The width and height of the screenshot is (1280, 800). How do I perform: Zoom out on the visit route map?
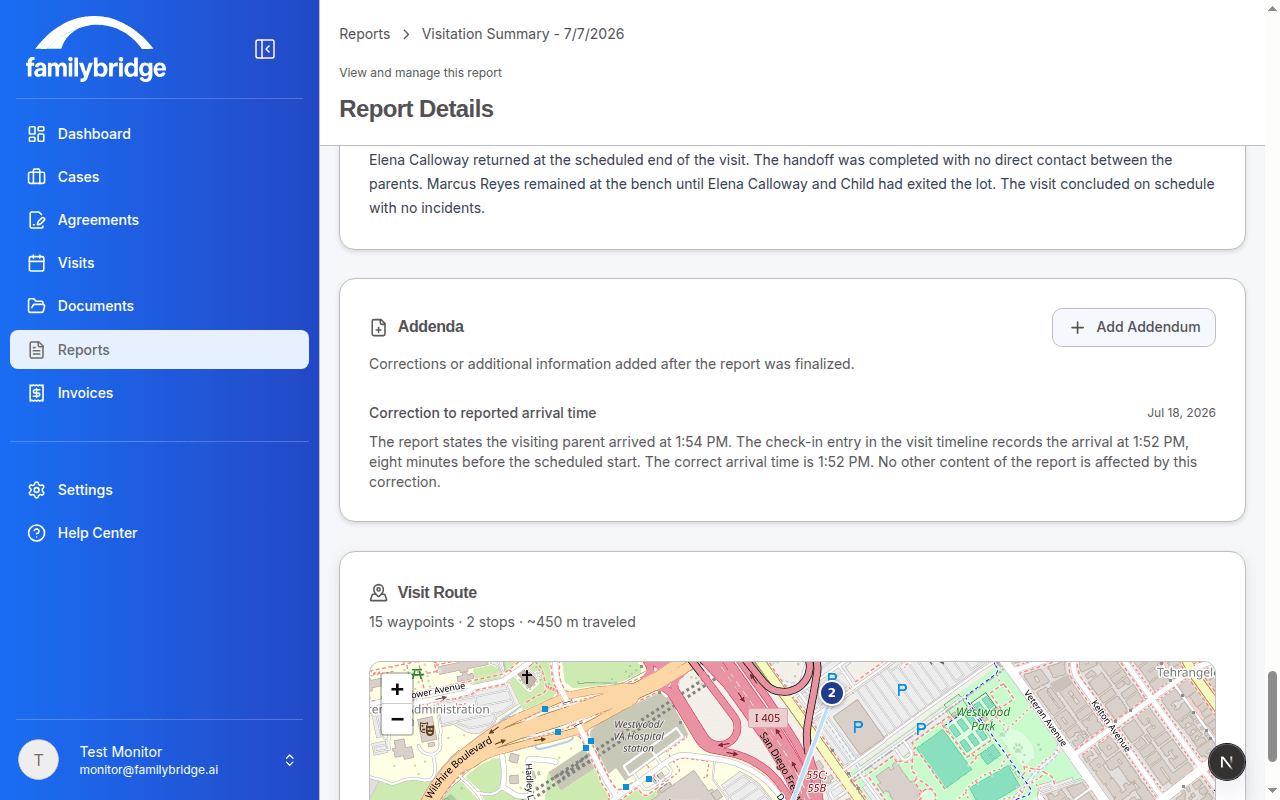tap(397, 719)
